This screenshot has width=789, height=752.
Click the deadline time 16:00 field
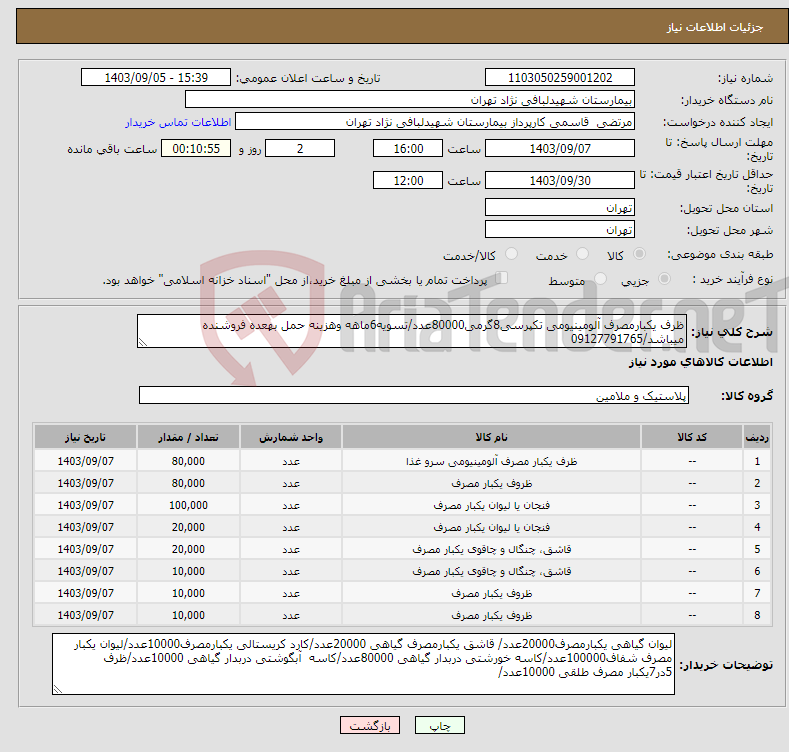[x=408, y=148]
